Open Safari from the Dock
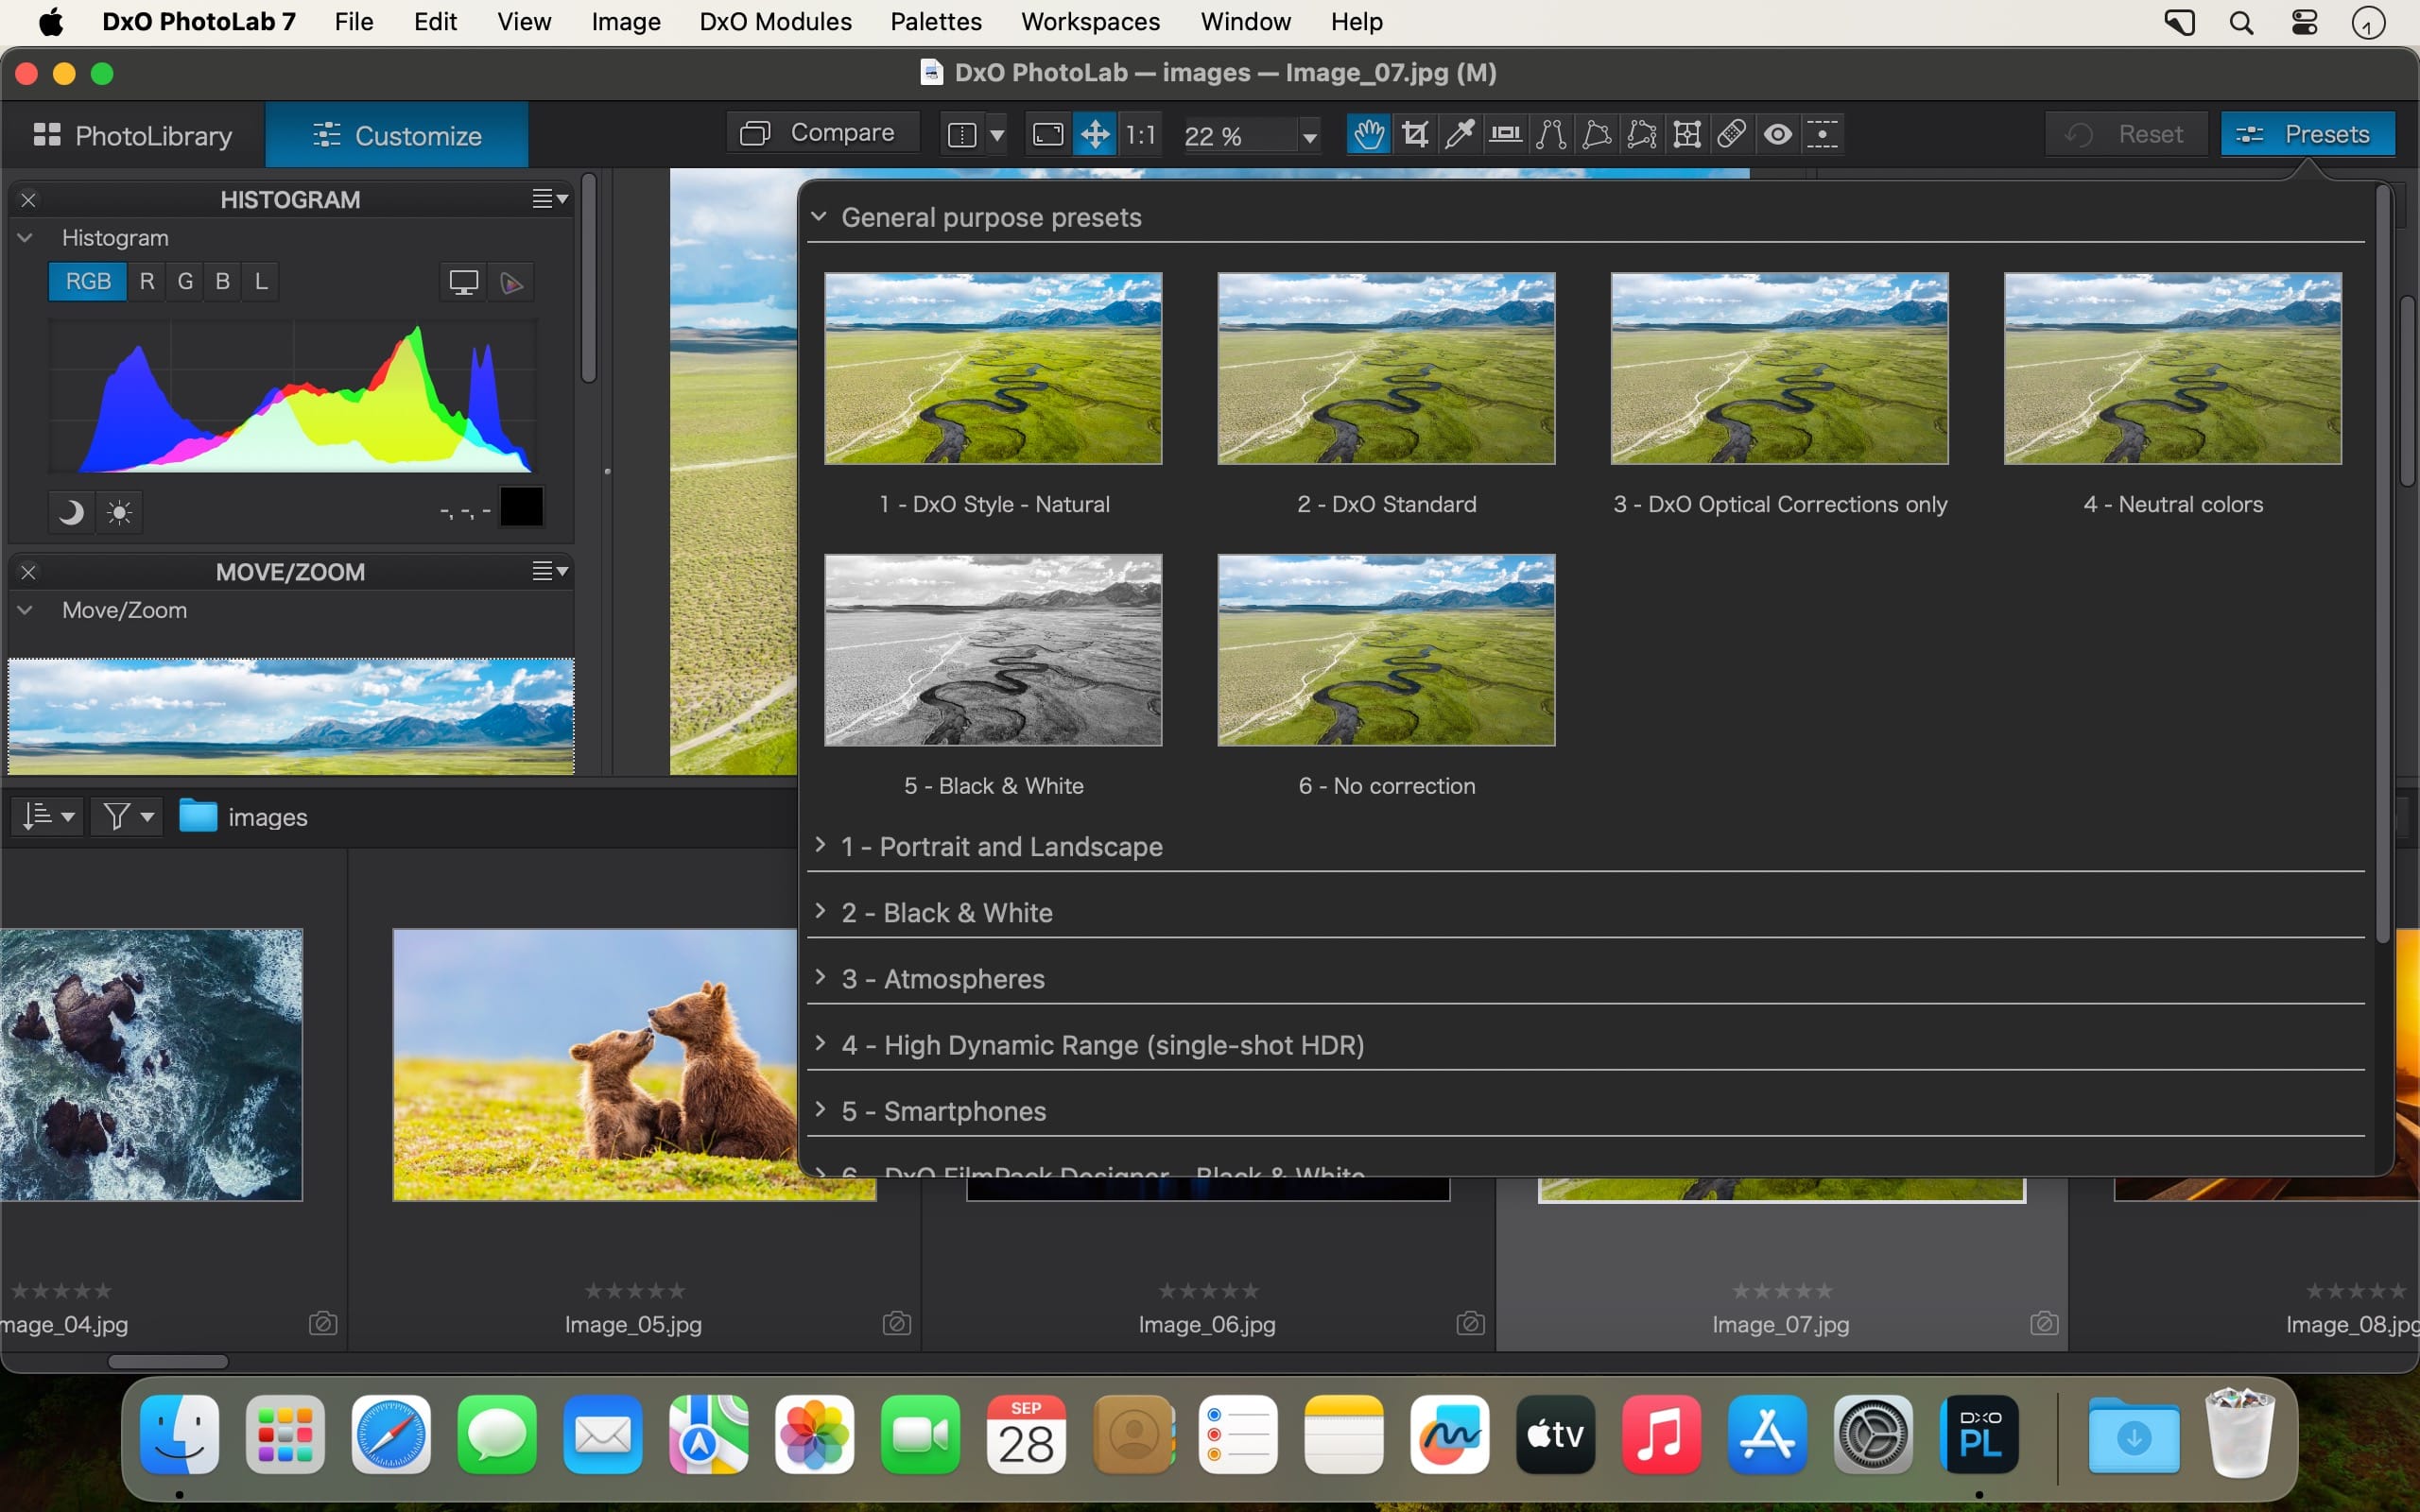The height and width of the screenshot is (1512, 2420). coord(391,1435)
